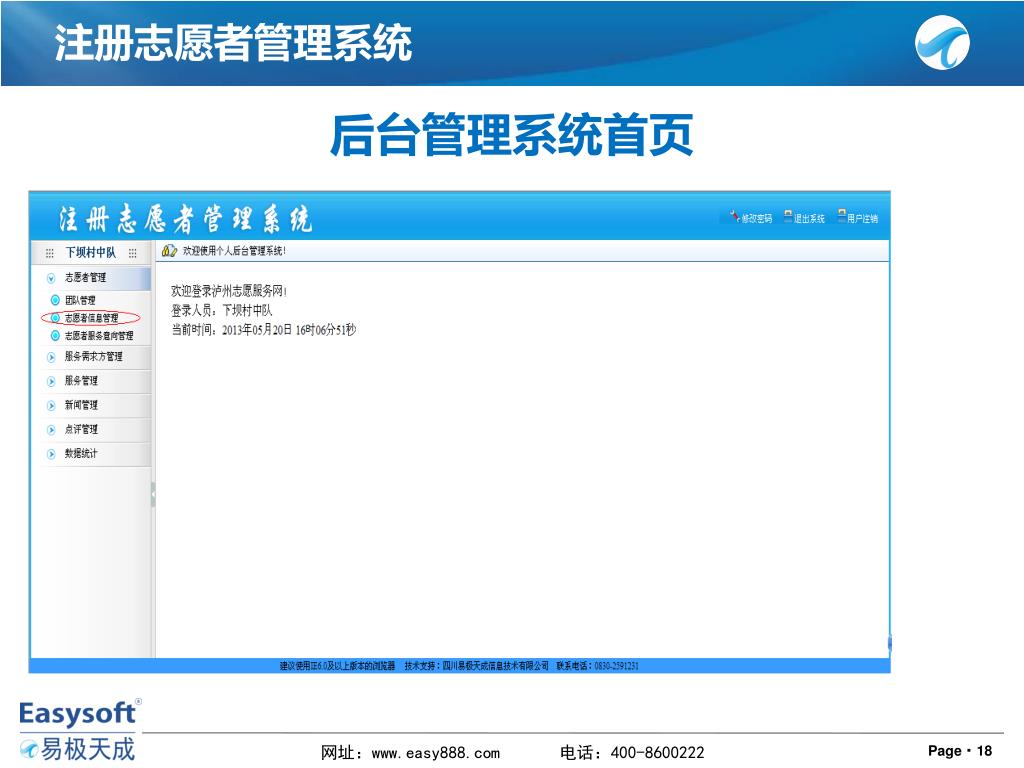
Task: Click the 欢迎登录泸州志愿服务网 text
Action: click(229, 291)
